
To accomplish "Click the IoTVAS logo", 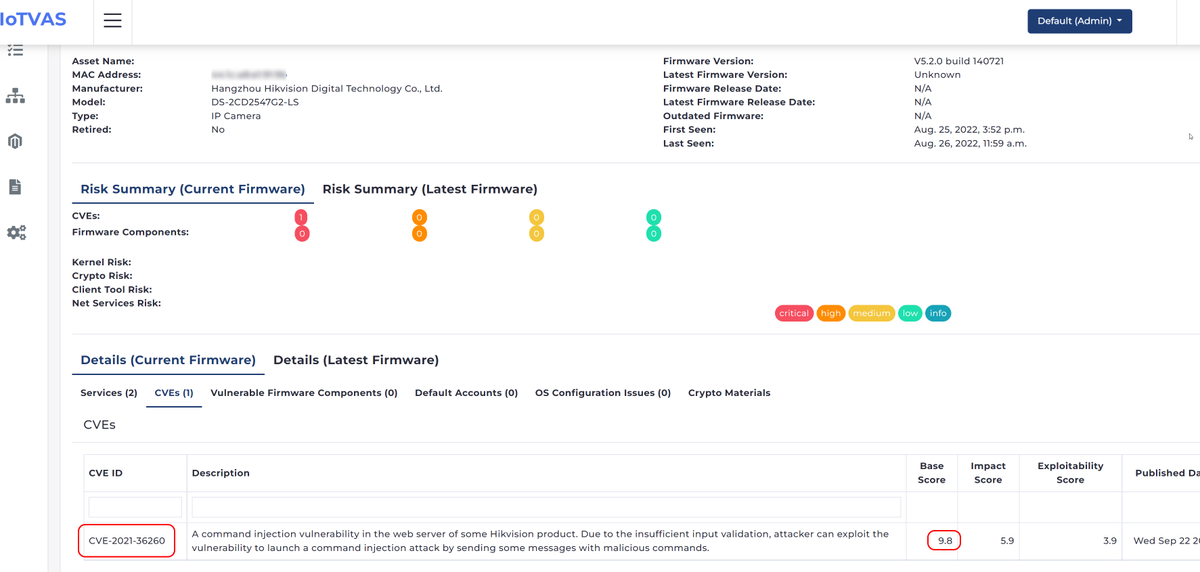I will pyautogui.click(x=33, y=19).
